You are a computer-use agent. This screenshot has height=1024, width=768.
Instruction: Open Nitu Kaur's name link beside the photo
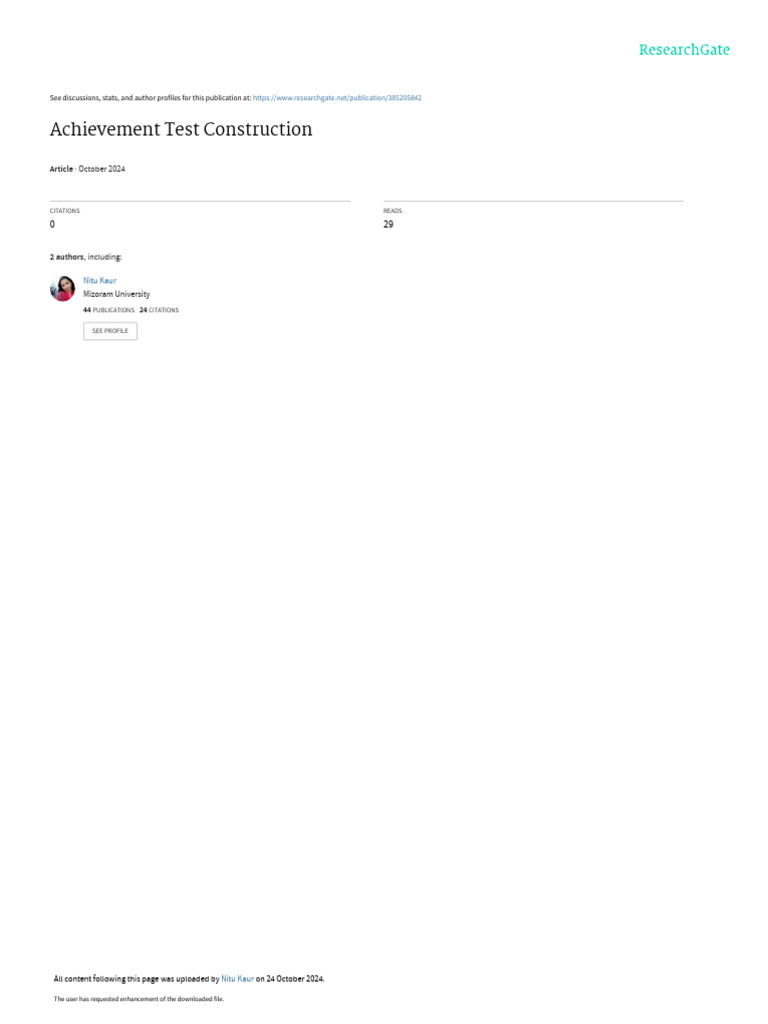click(100, 280)
